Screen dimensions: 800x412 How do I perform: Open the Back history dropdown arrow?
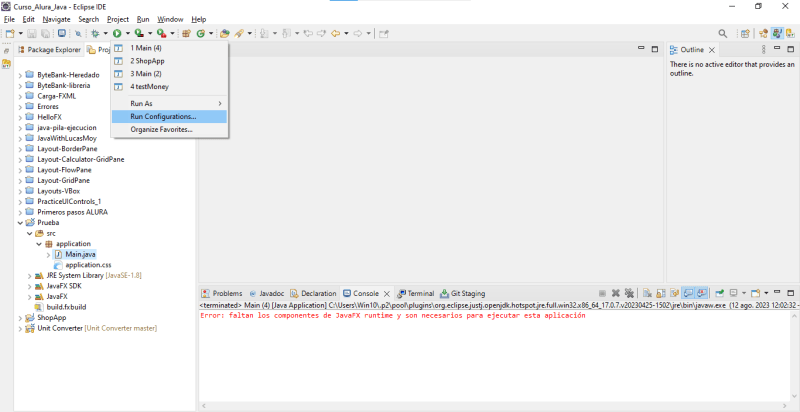tap(346, 34)
